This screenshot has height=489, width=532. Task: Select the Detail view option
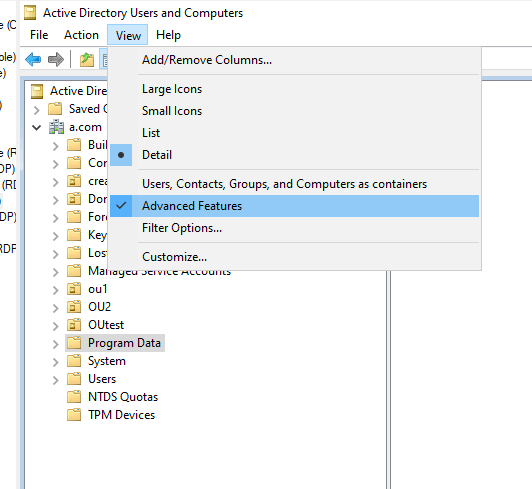coord(294,155)
